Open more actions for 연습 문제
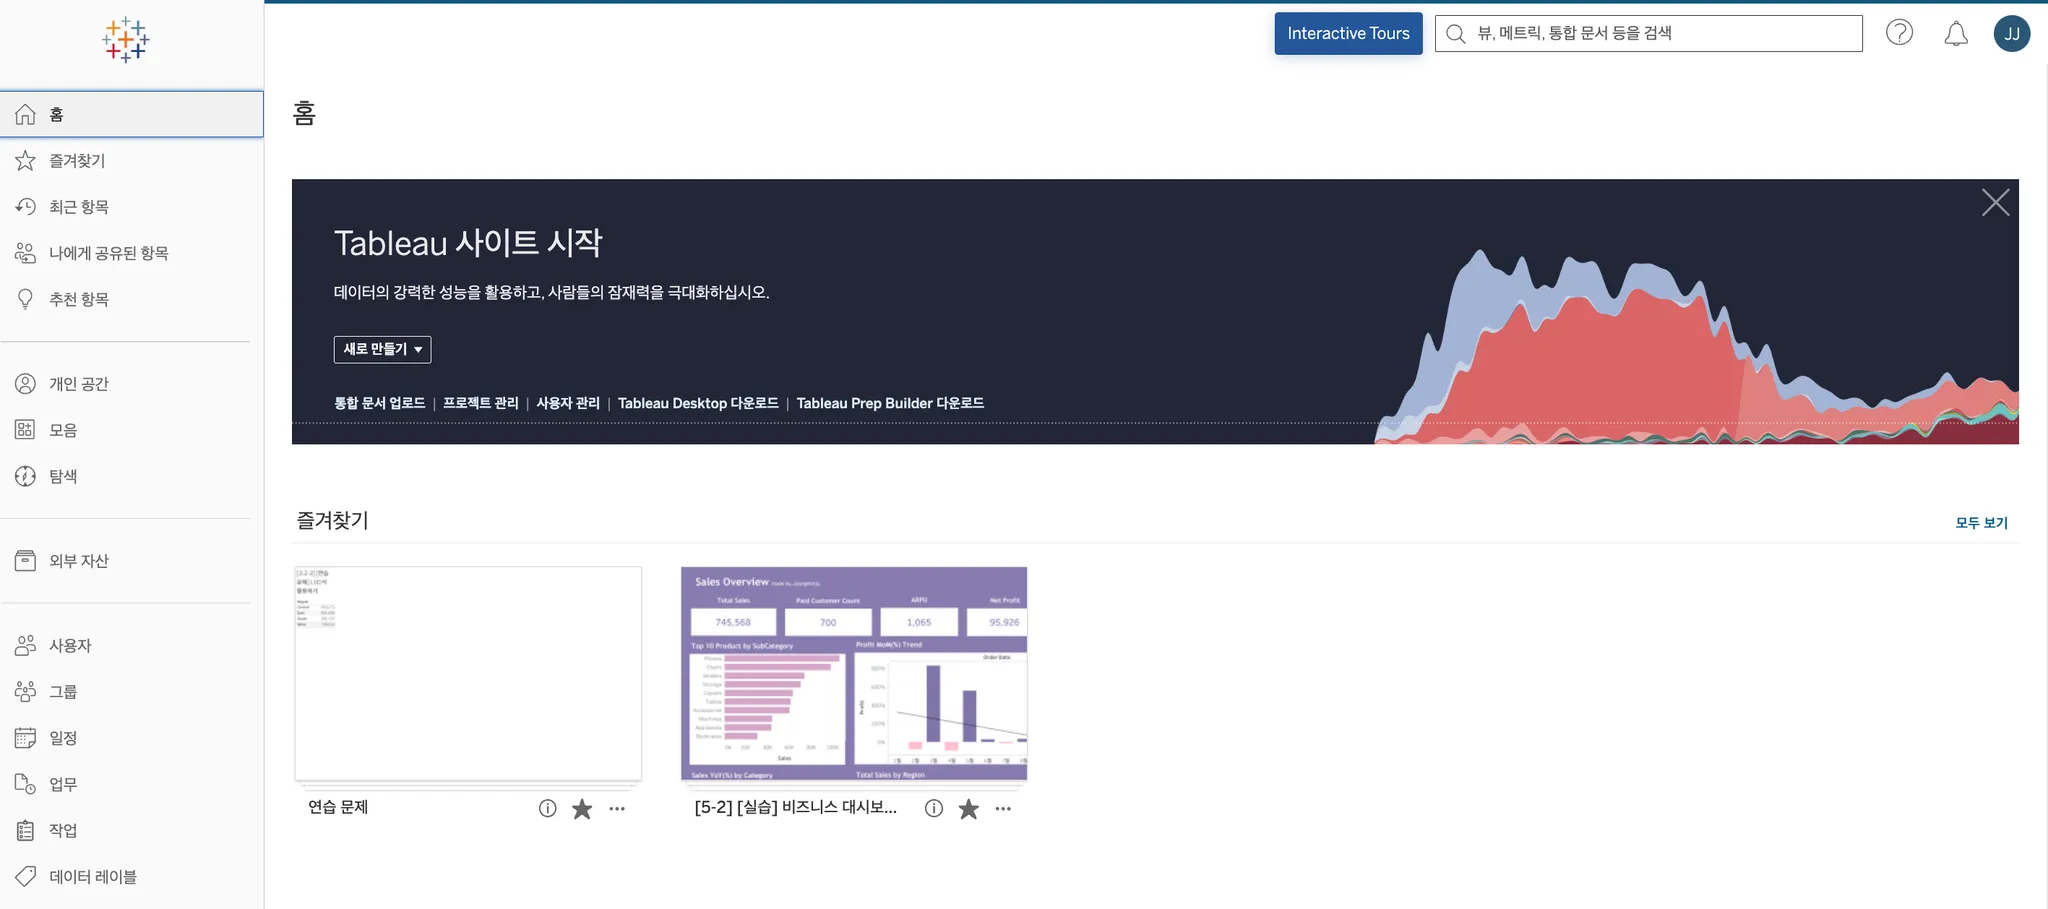This screenshot has height=909, width=2048. 617,808
